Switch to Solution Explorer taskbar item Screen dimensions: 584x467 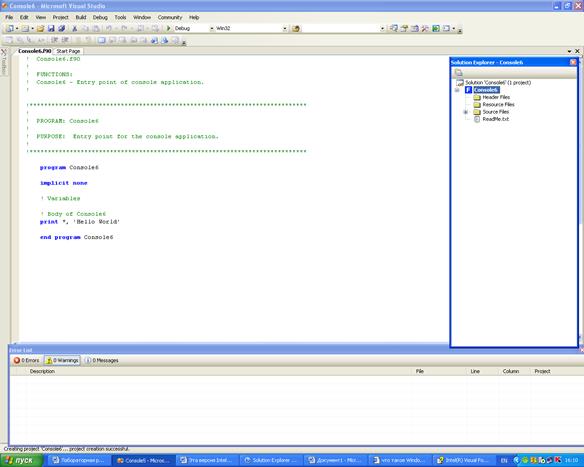(271, 461)
